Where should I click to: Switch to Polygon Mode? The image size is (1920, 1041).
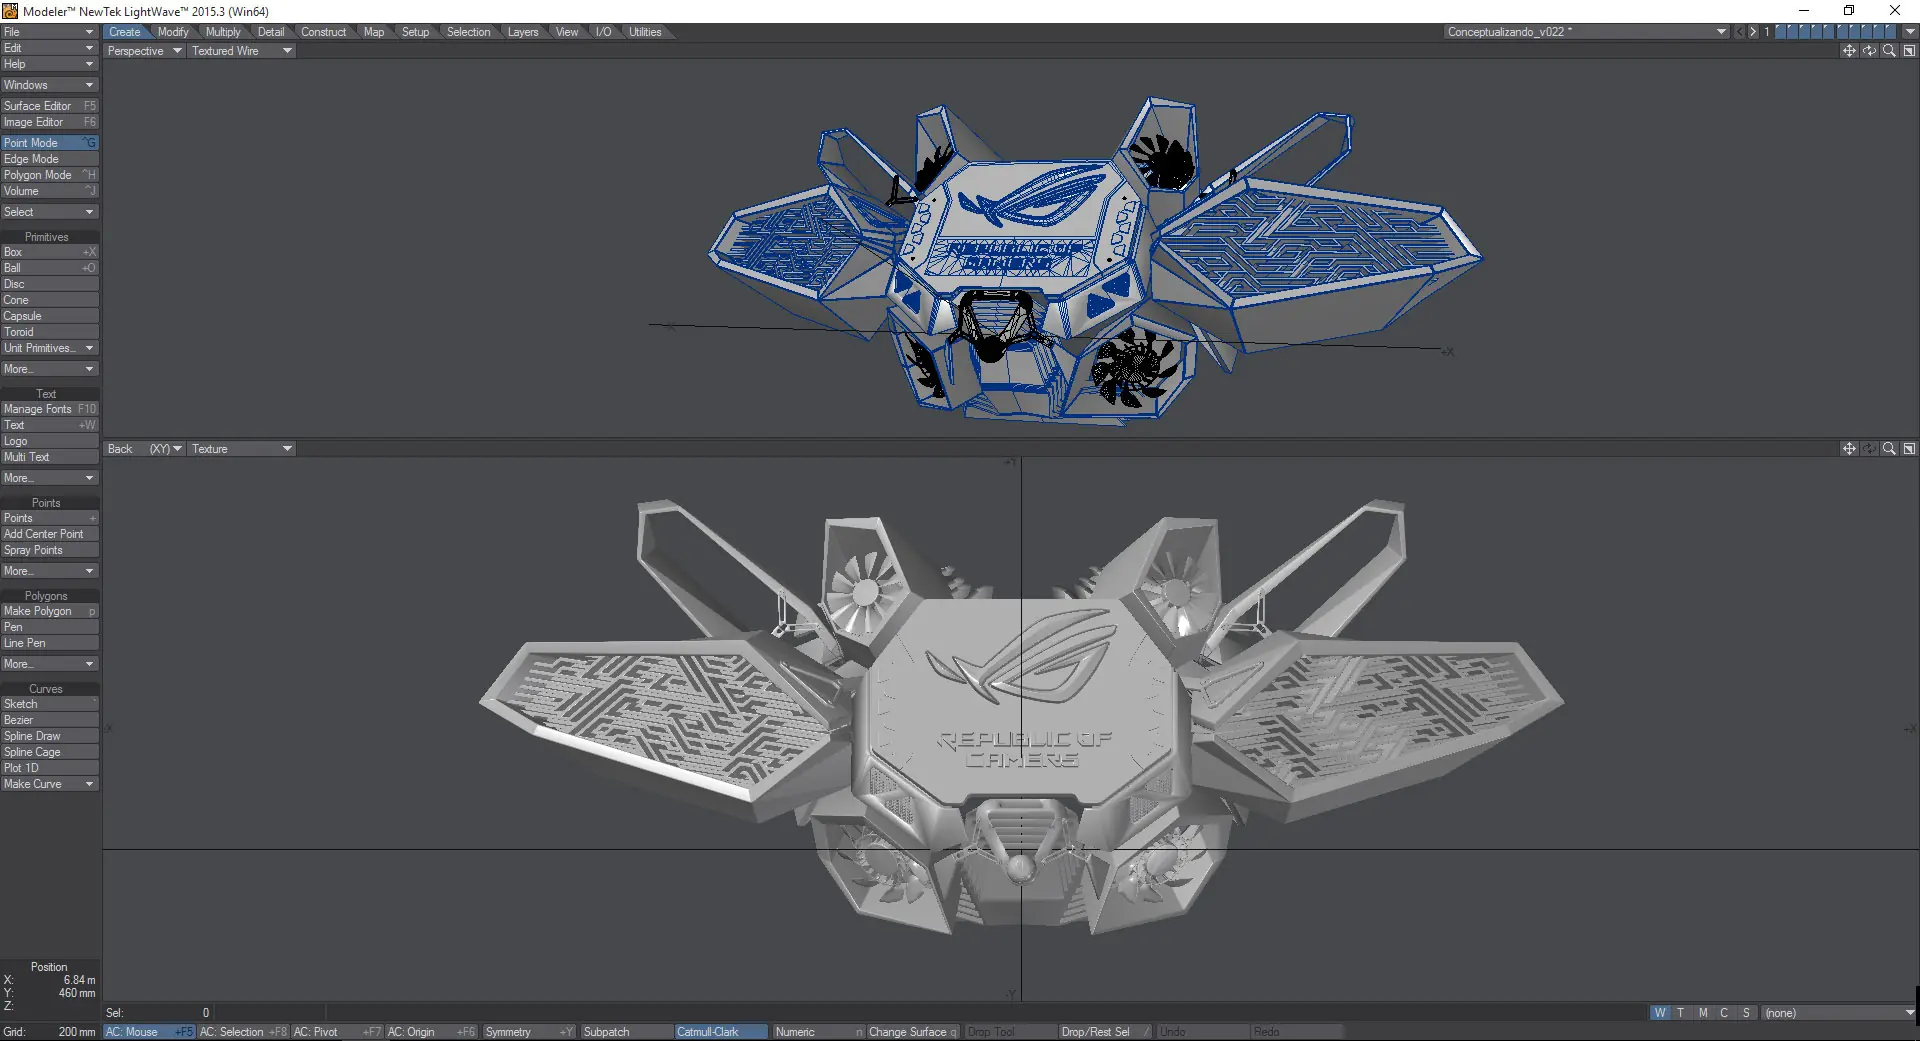point(49,175)
